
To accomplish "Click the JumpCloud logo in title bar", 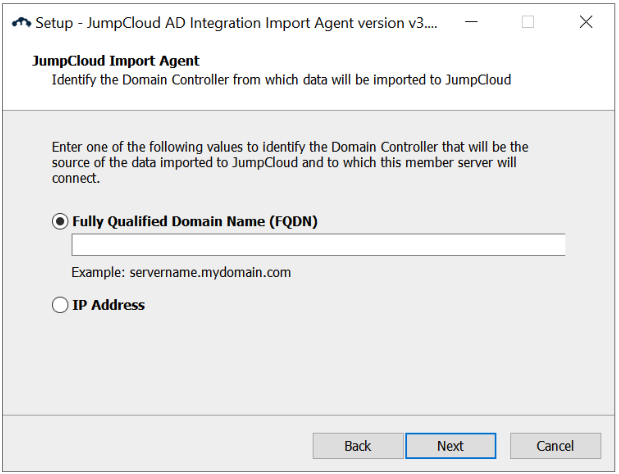I will click(x=20, y=22).
